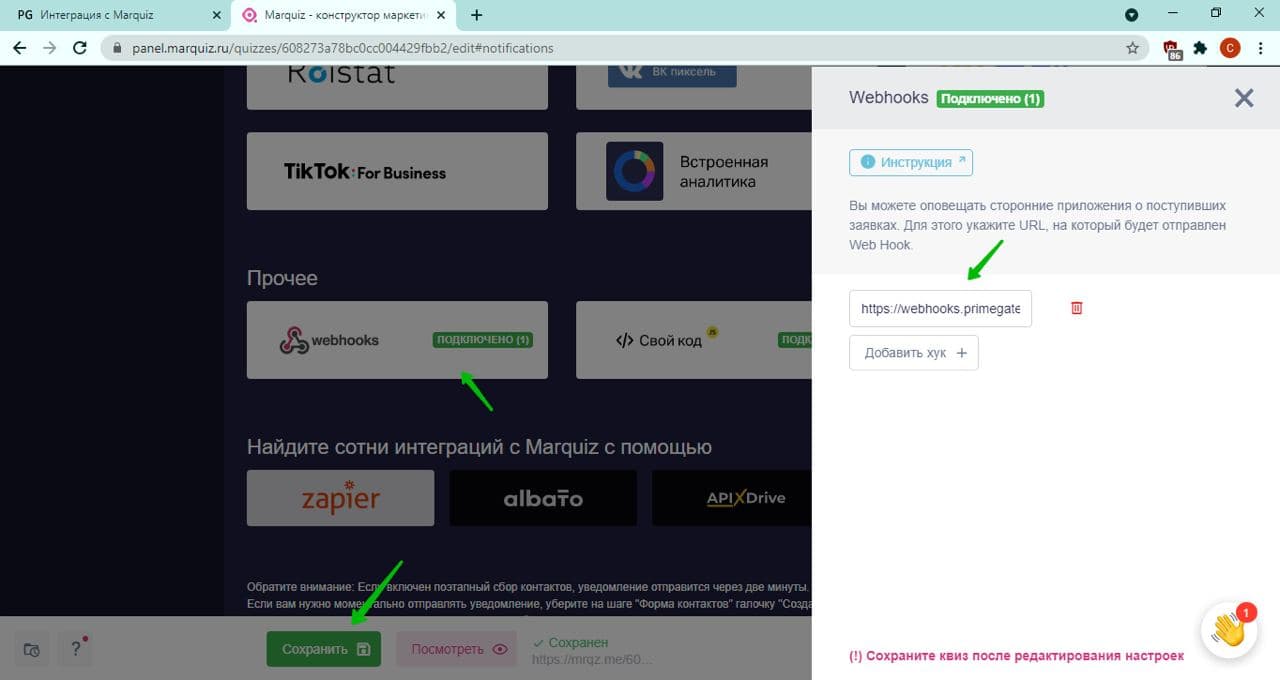The width and height of the screenshot is (1280, 680).
Task: Open a new browser tab
Action: point(477,15)
